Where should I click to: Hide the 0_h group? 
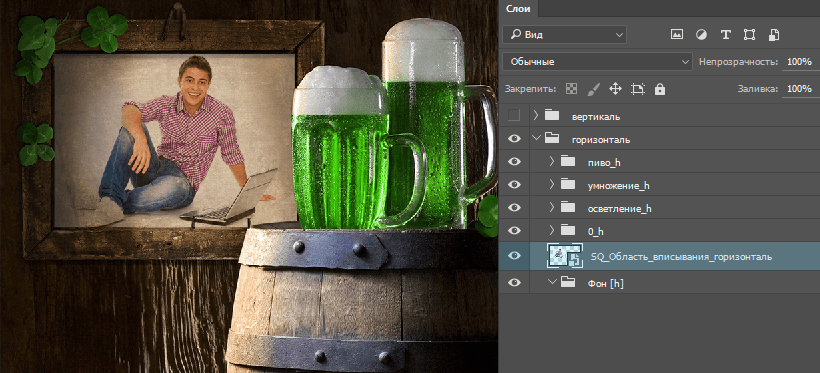point(515,230)
